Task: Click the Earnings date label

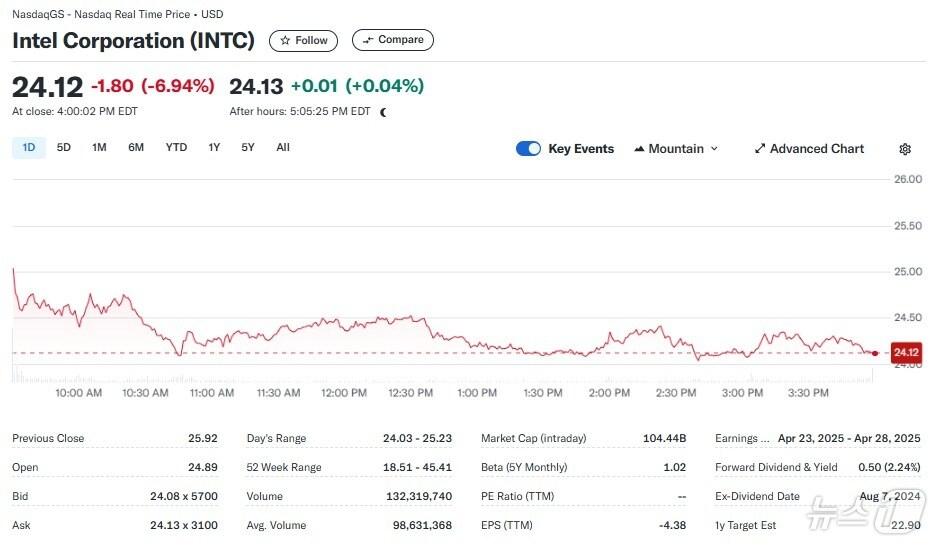Action: tap(742, 438)
